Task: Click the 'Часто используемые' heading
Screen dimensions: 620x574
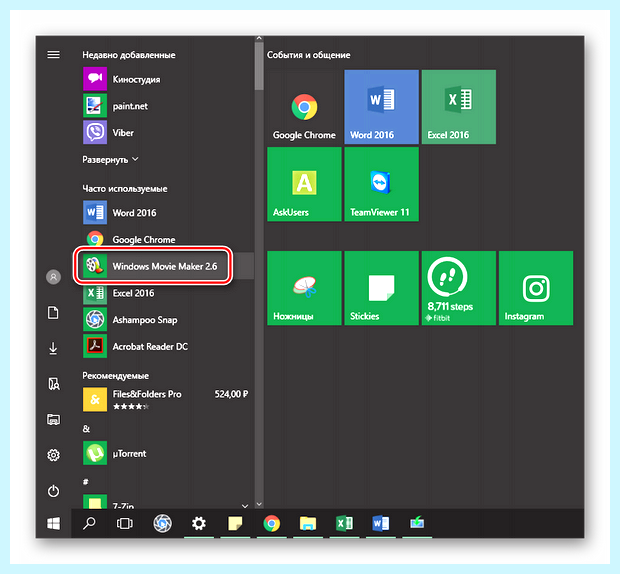Action: 125,189
